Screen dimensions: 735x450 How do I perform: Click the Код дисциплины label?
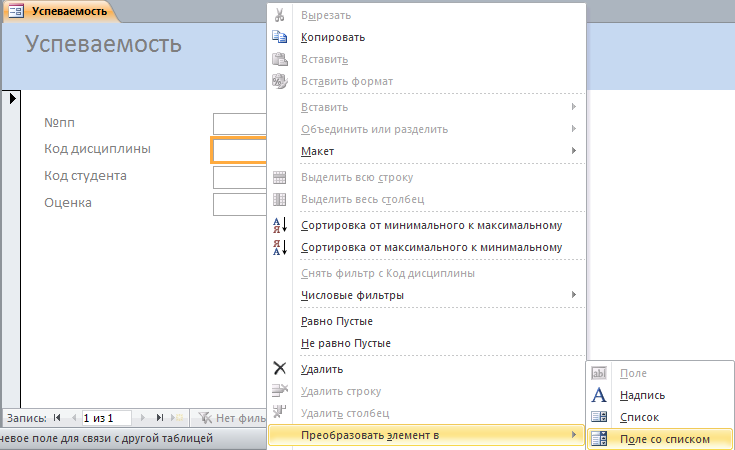tap(98, 149)
